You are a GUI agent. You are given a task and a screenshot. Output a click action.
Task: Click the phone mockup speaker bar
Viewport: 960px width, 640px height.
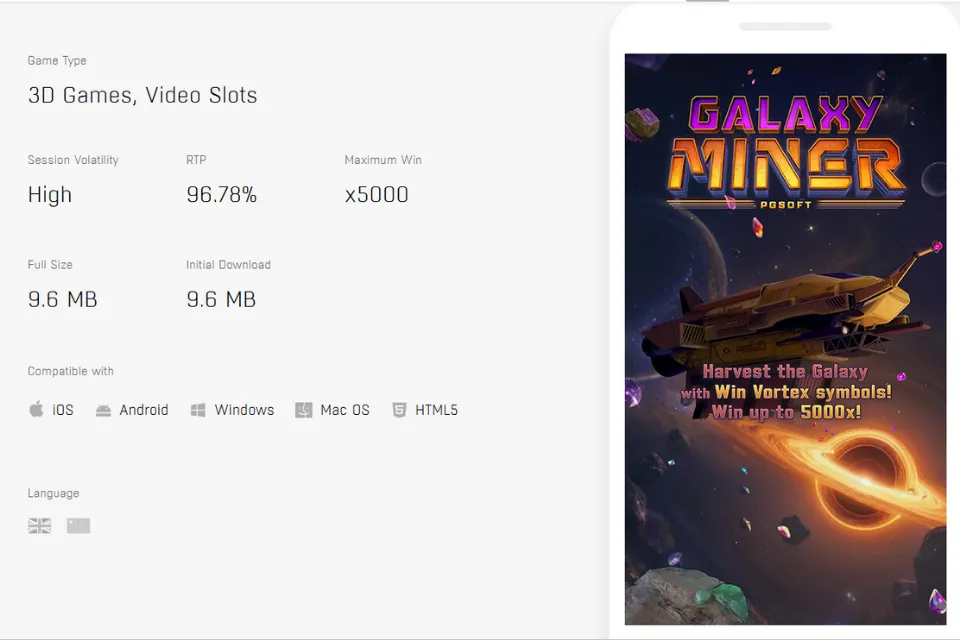coord(786,26)
